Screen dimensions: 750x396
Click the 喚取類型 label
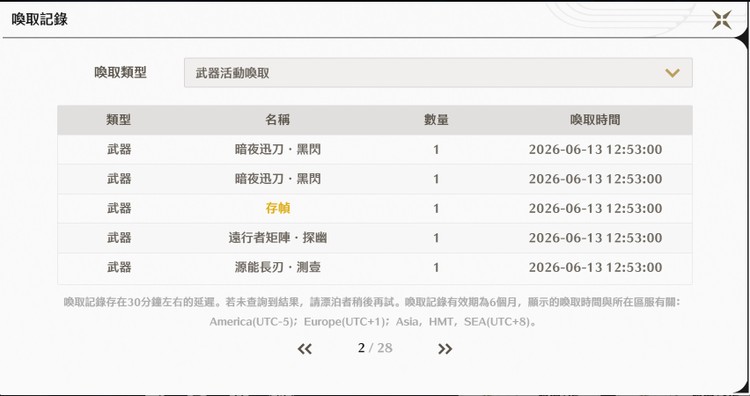coord(120,73)
